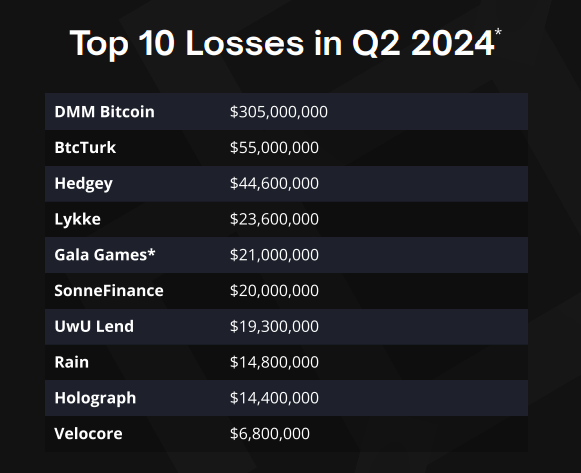Viewport: 581px width, 473px height.
Task: Click the $14,800,000 loss amount
Action: (x=274, y=362)
